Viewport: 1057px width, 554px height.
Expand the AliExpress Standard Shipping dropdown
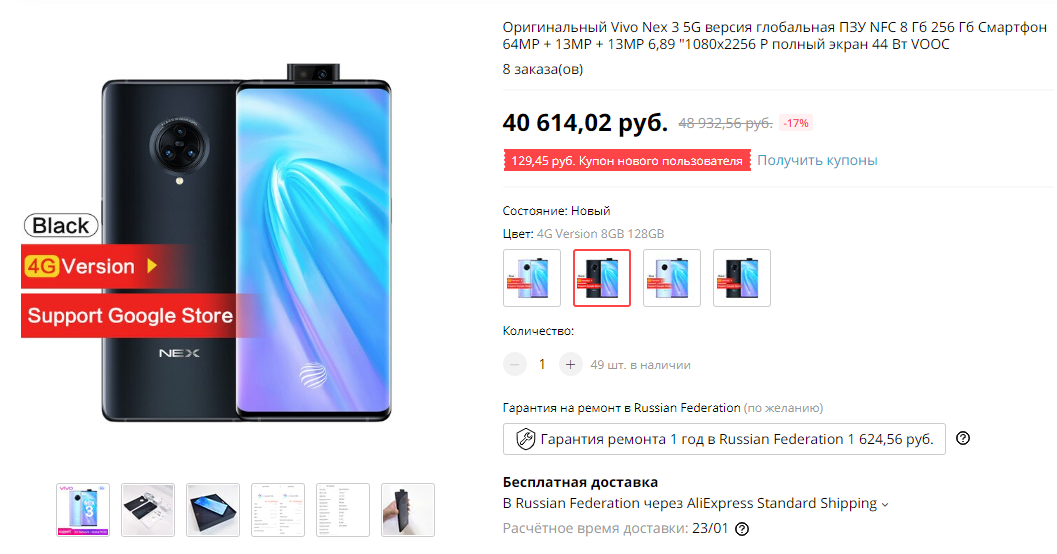pos(885,505)
